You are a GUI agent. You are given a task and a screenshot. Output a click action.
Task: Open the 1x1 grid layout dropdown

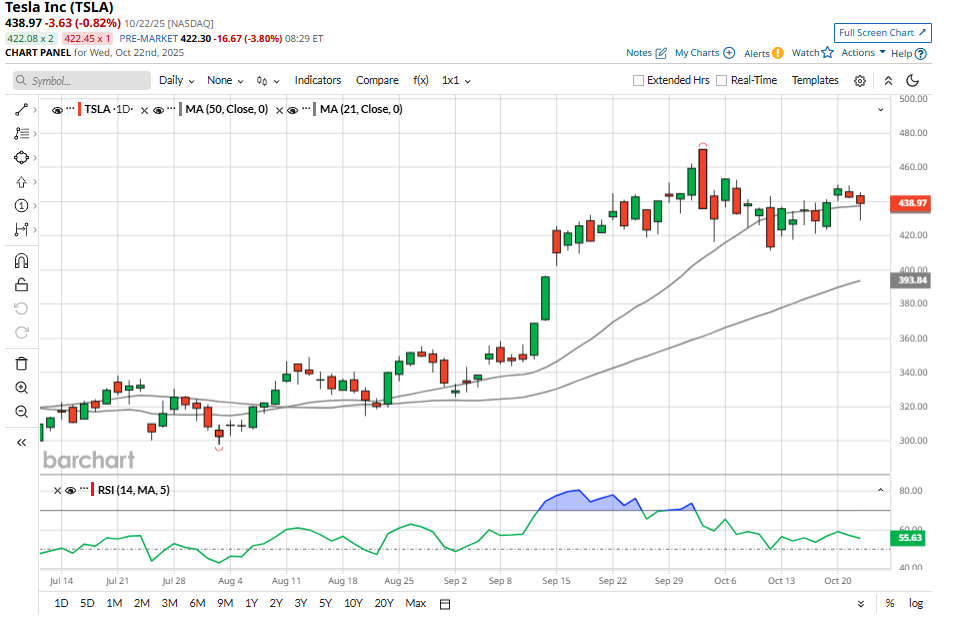tap(456, 80)
